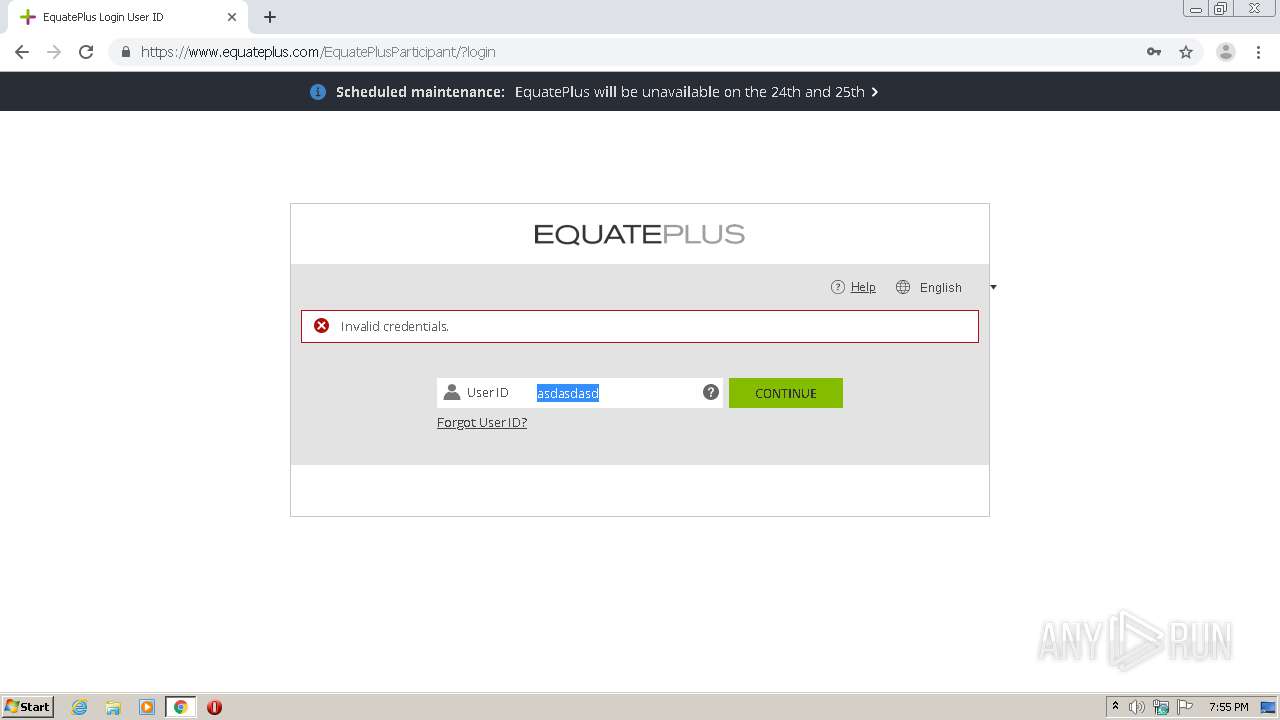Screen dimensions: 1280x720
Task: Click the red Opera-style taskbar icon
Action: tap(214, 707)
